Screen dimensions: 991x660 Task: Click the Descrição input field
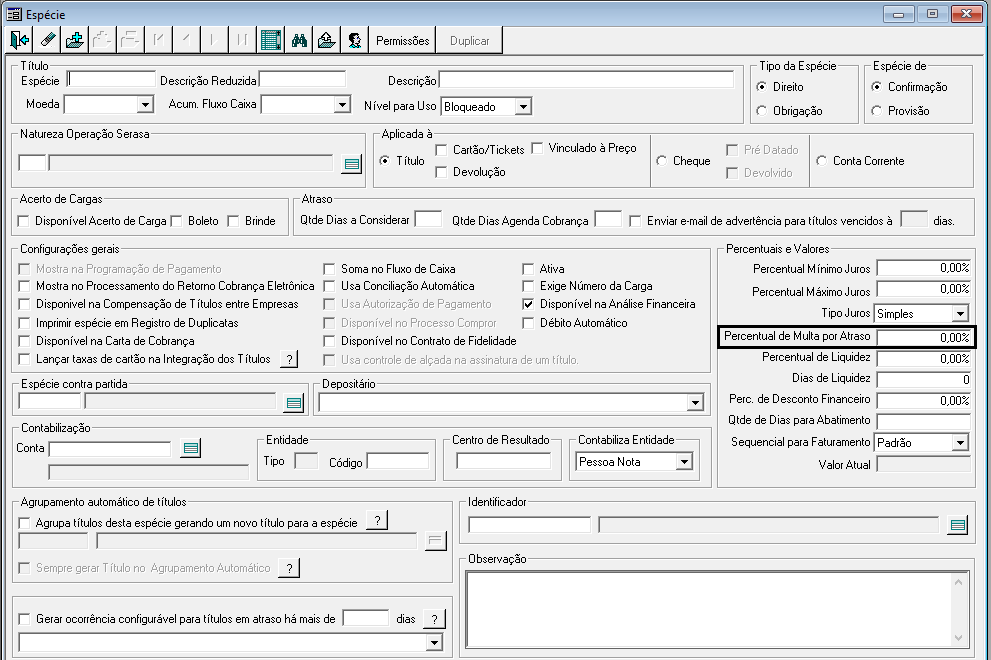click(587, 80)
